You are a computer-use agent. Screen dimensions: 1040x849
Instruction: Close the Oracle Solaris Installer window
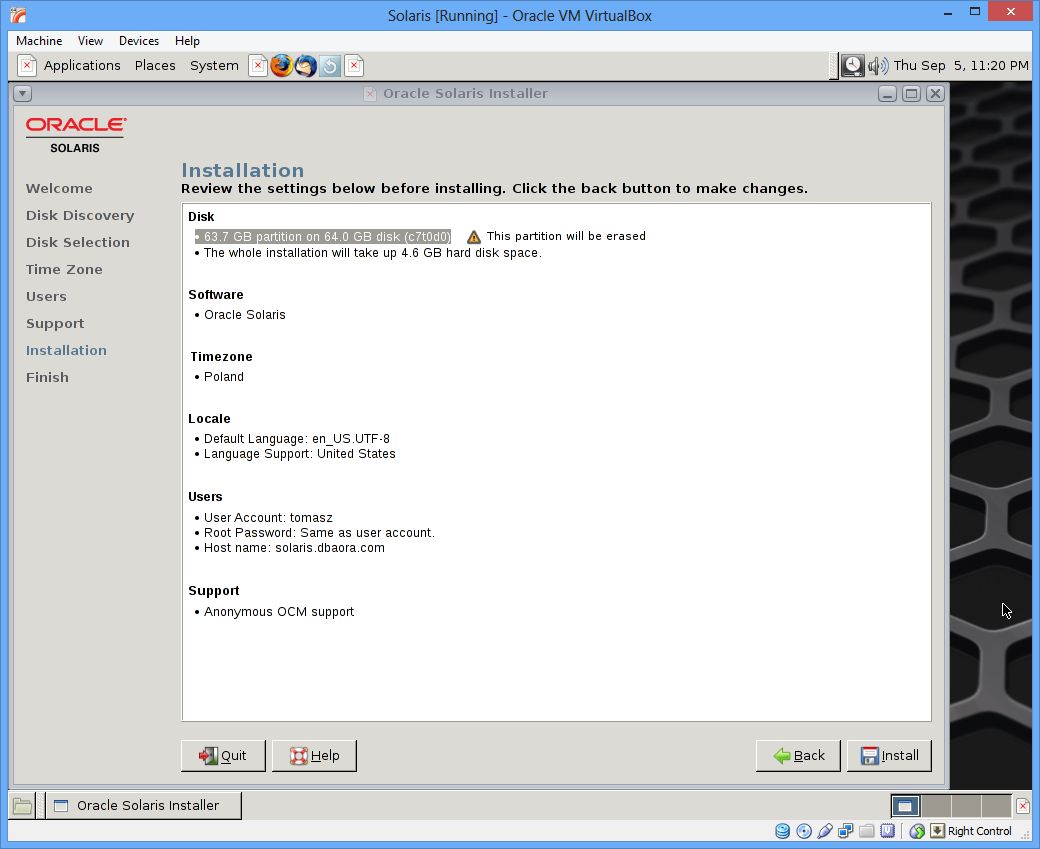click(935, 94)
